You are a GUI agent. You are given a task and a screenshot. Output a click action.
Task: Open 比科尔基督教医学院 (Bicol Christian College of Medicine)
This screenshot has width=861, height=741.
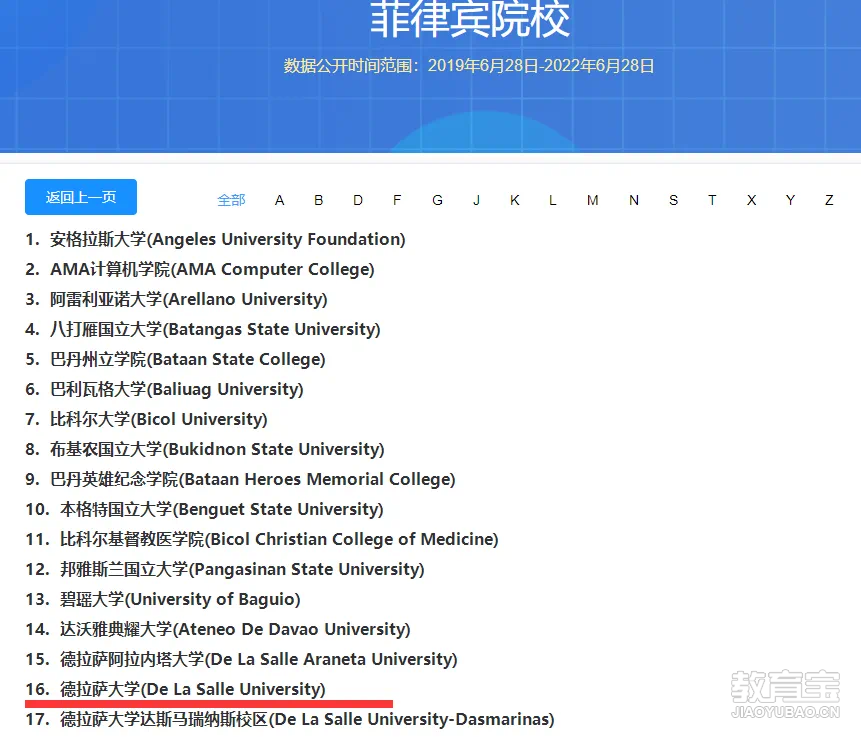pyautogui.click(x=262, y=539)
